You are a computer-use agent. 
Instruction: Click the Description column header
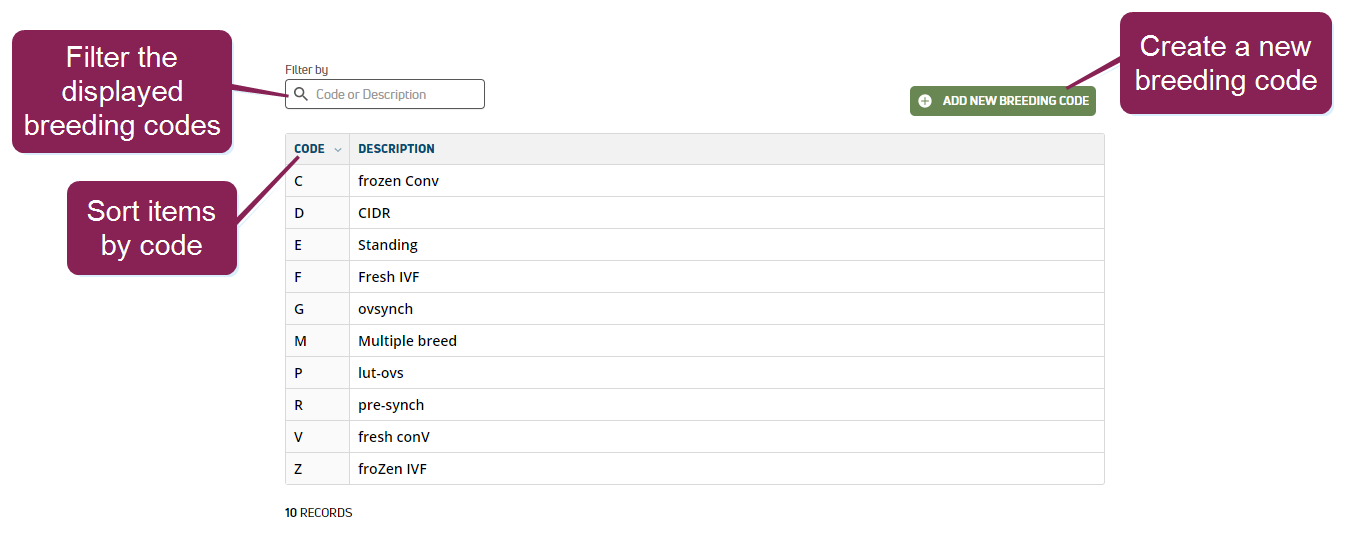point(396,149)
